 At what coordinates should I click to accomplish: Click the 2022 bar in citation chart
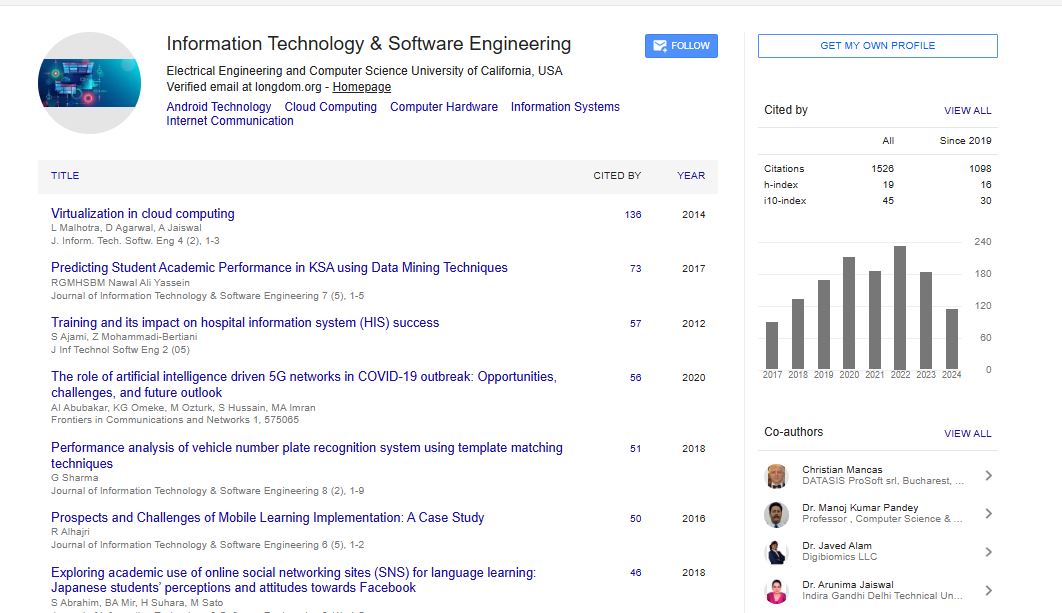point(900,307)
